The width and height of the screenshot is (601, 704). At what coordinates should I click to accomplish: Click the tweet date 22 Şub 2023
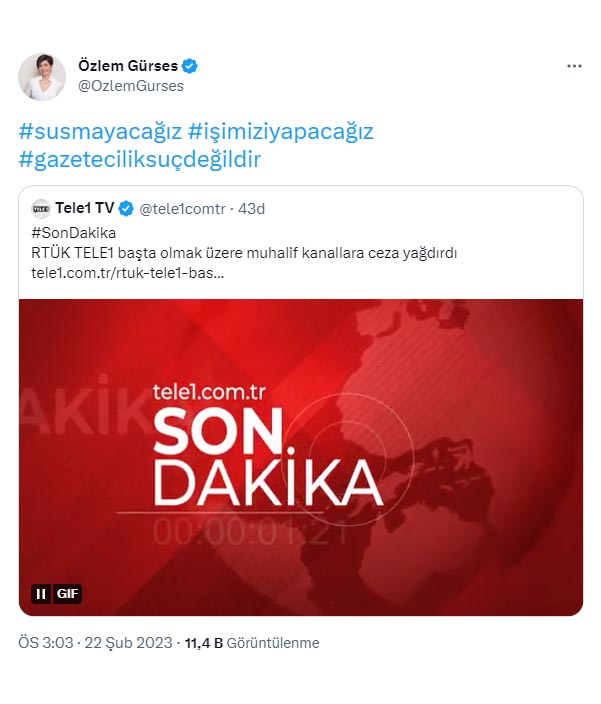point(128,643)
